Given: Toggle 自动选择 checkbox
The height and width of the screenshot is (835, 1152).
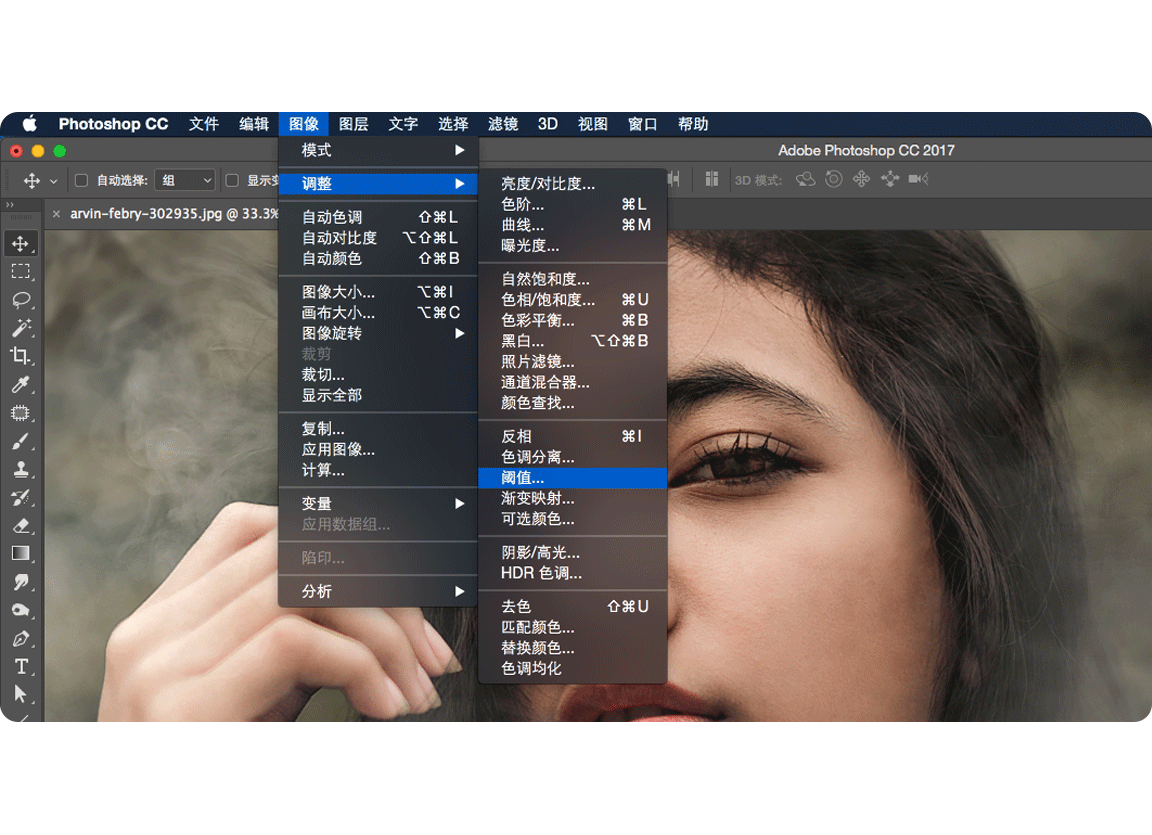Looking at the screenshot, I should pyautogui.click(x=82, y=180).
